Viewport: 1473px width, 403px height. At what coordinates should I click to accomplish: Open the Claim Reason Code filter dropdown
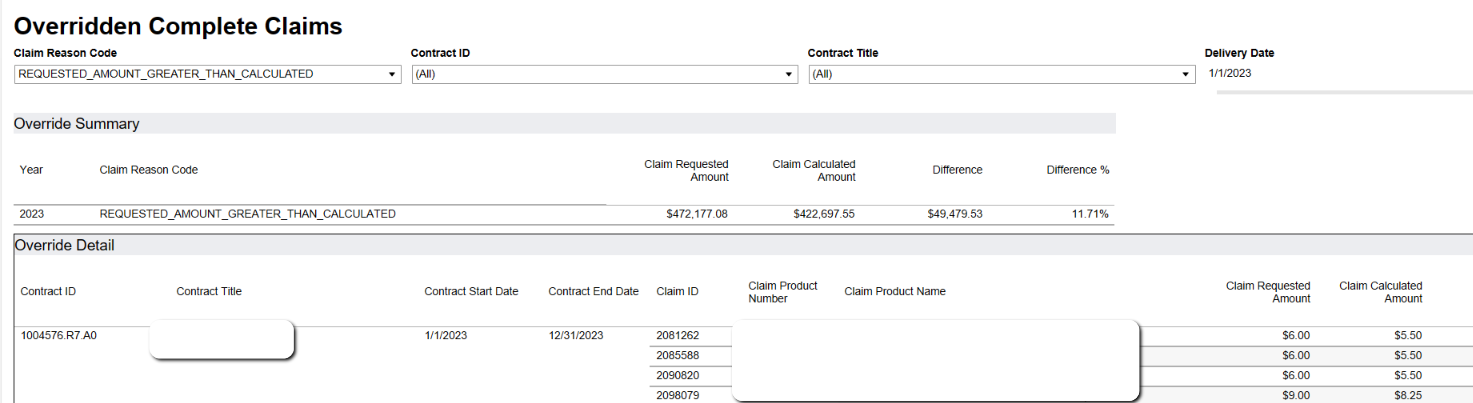[x=207, y=74]
